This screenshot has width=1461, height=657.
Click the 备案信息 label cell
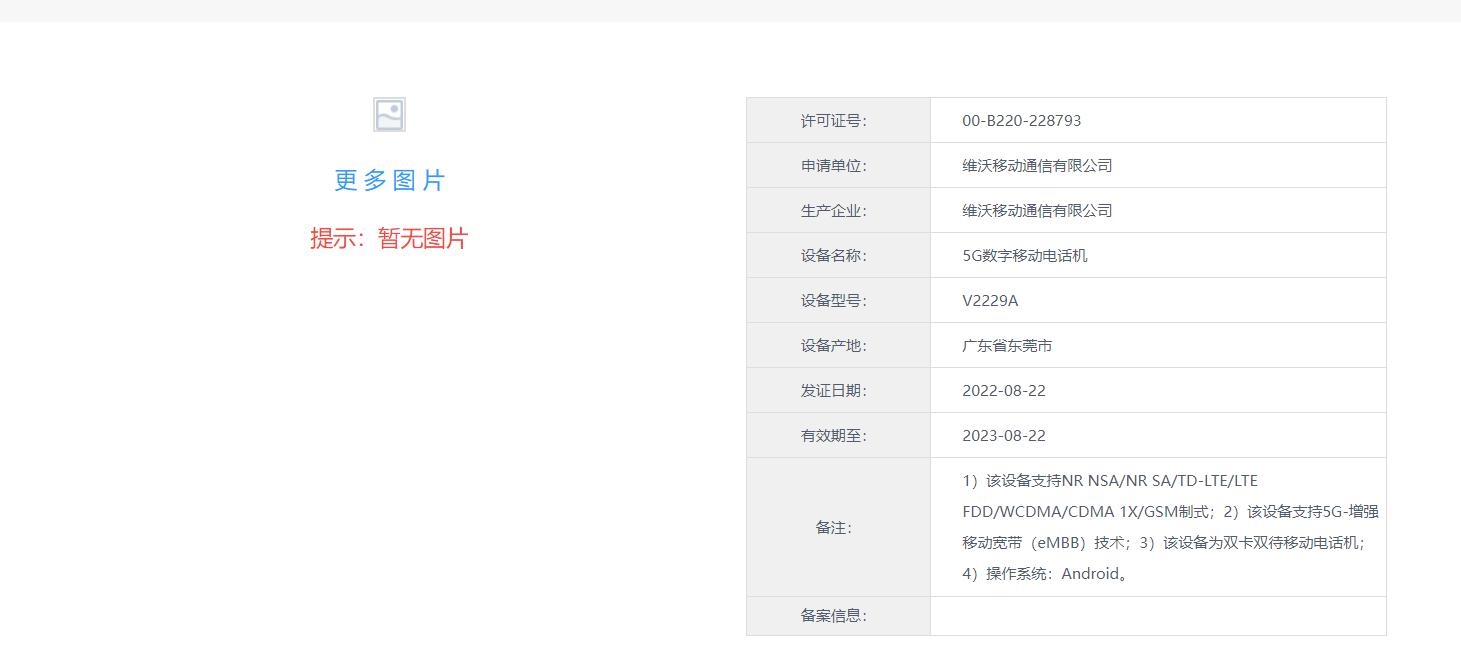click(x=838, y=616)
